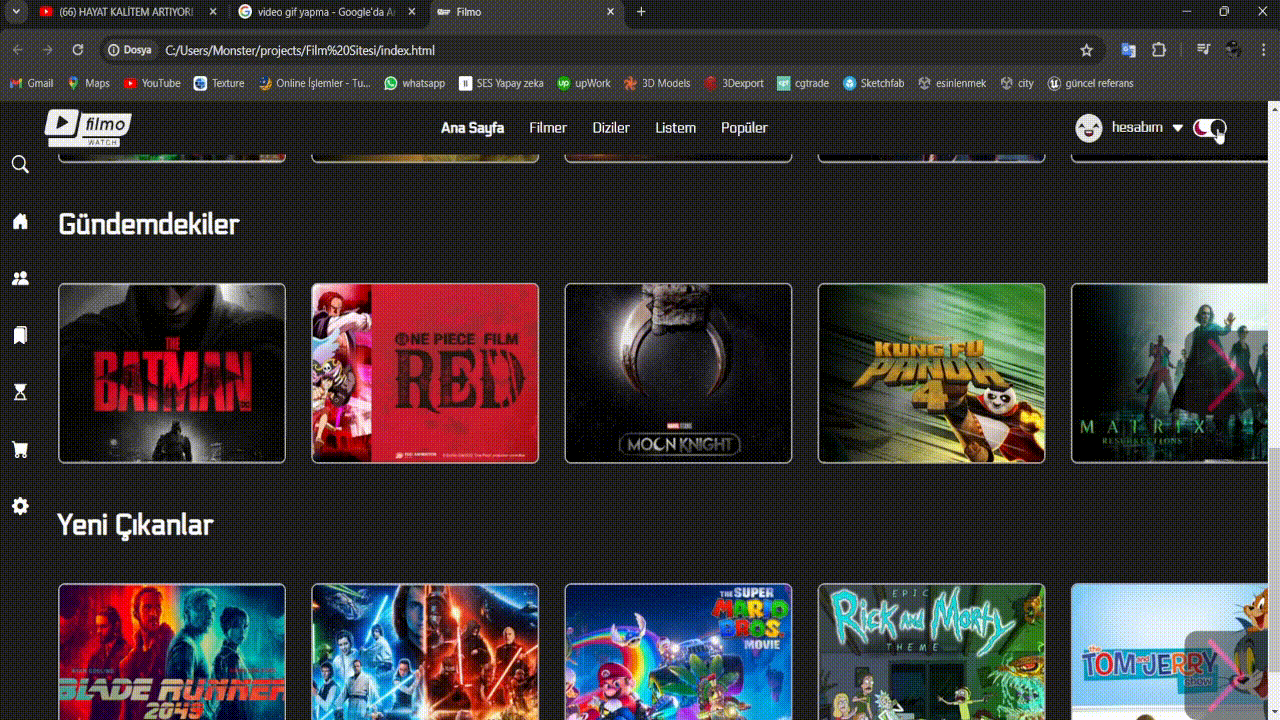Open the Super Mario Bros. Movie poster
Screen dimensions: 1280x720
(678, 652)
